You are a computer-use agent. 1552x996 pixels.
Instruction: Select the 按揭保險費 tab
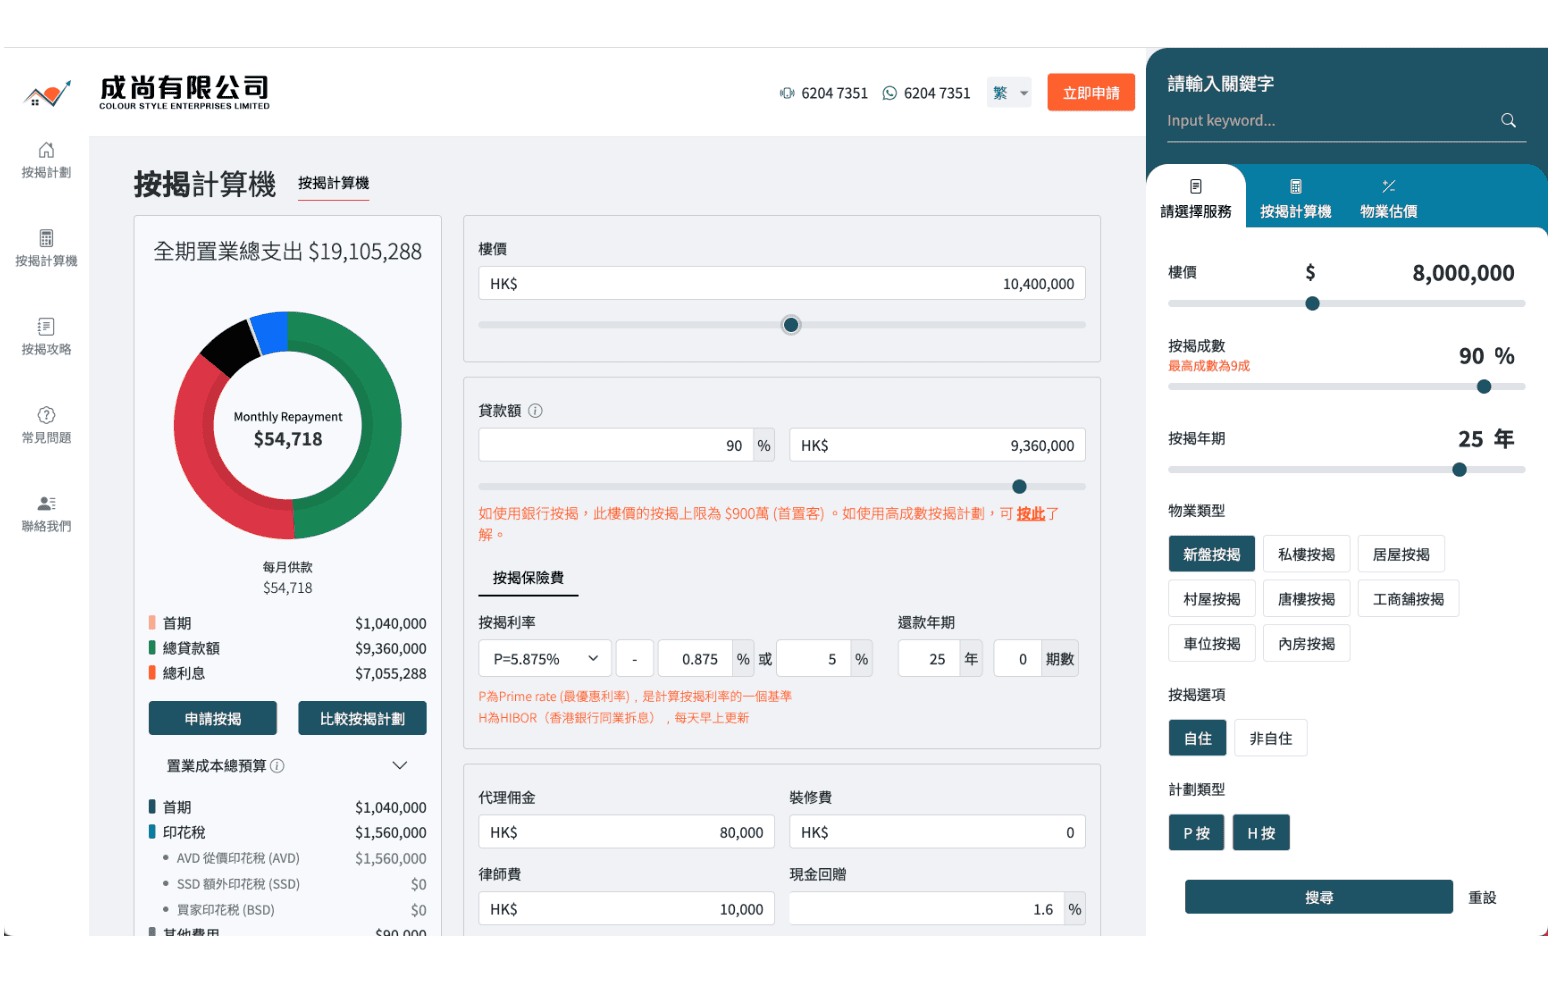tap(528, 578)
